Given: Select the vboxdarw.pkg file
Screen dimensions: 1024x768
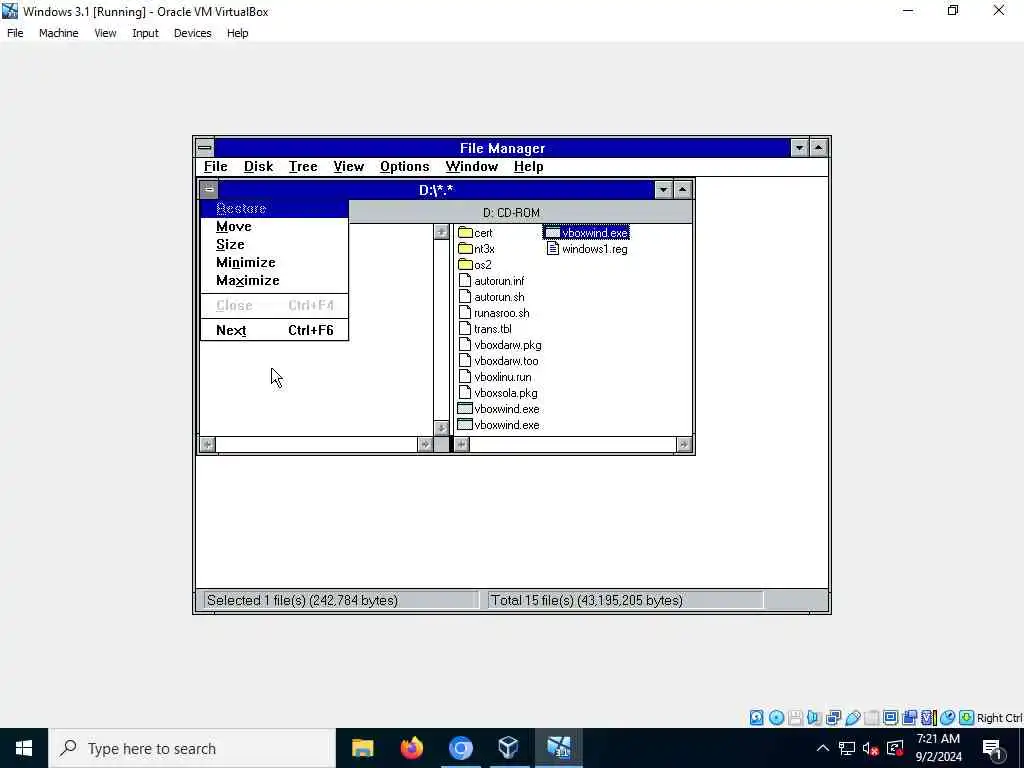Looking at the screenshot, I should coord(500,345).
